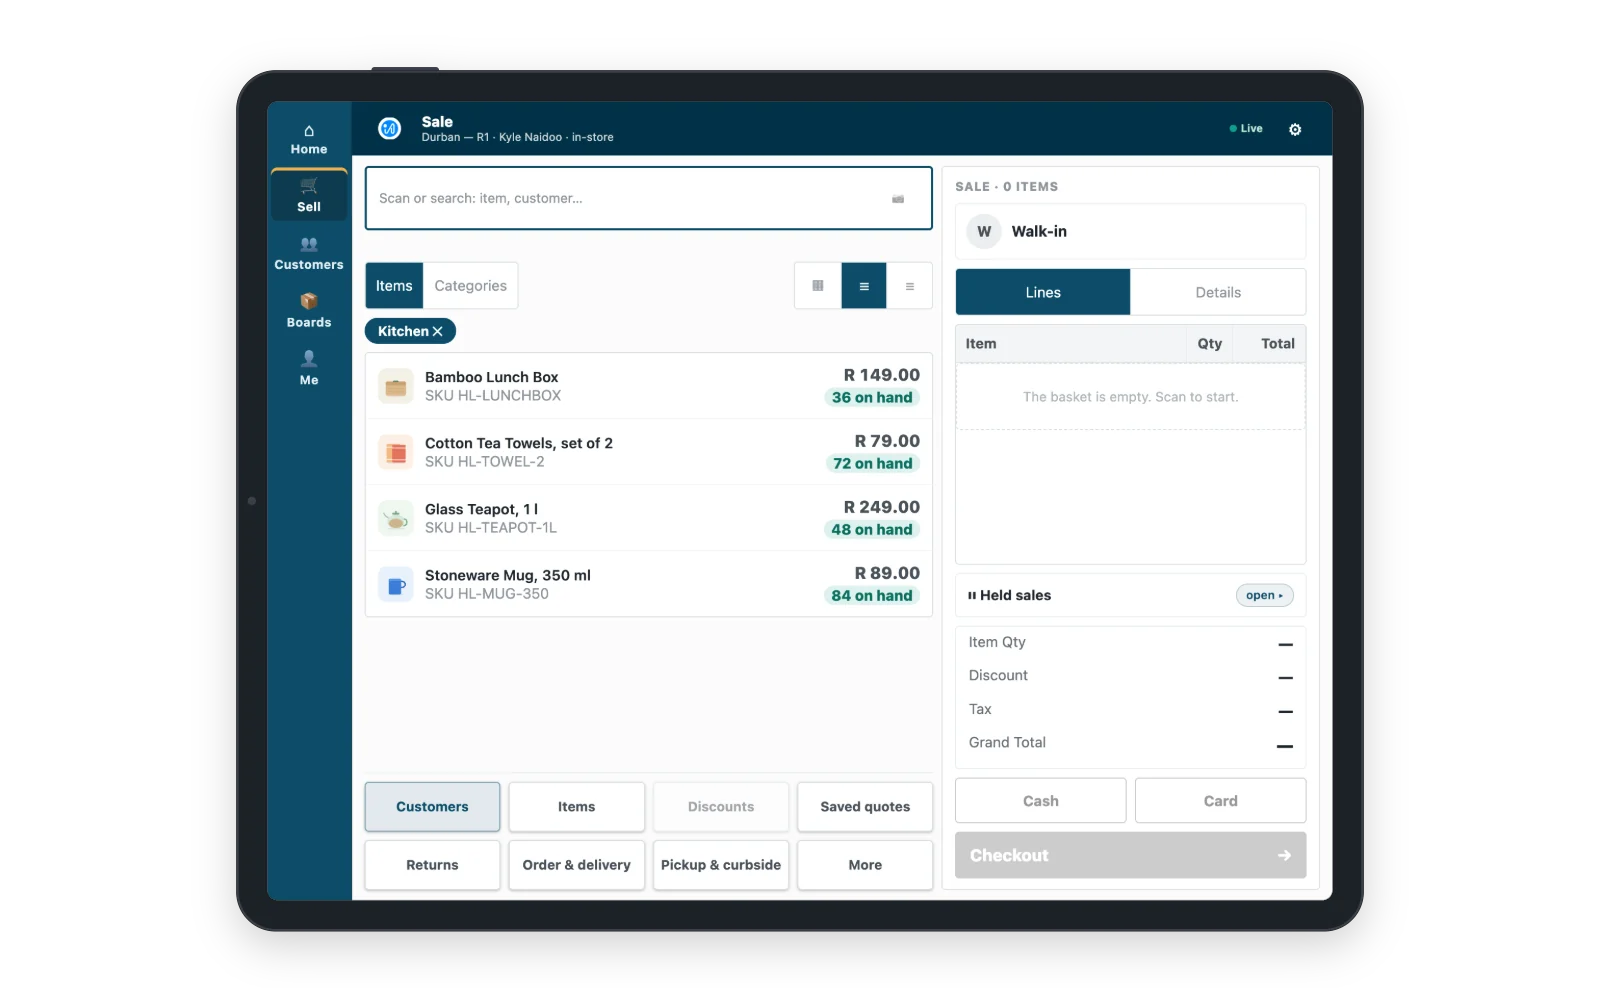Open settings gear icon
Viewport: 1600px width, 1000px height.
pos(1295,129)
